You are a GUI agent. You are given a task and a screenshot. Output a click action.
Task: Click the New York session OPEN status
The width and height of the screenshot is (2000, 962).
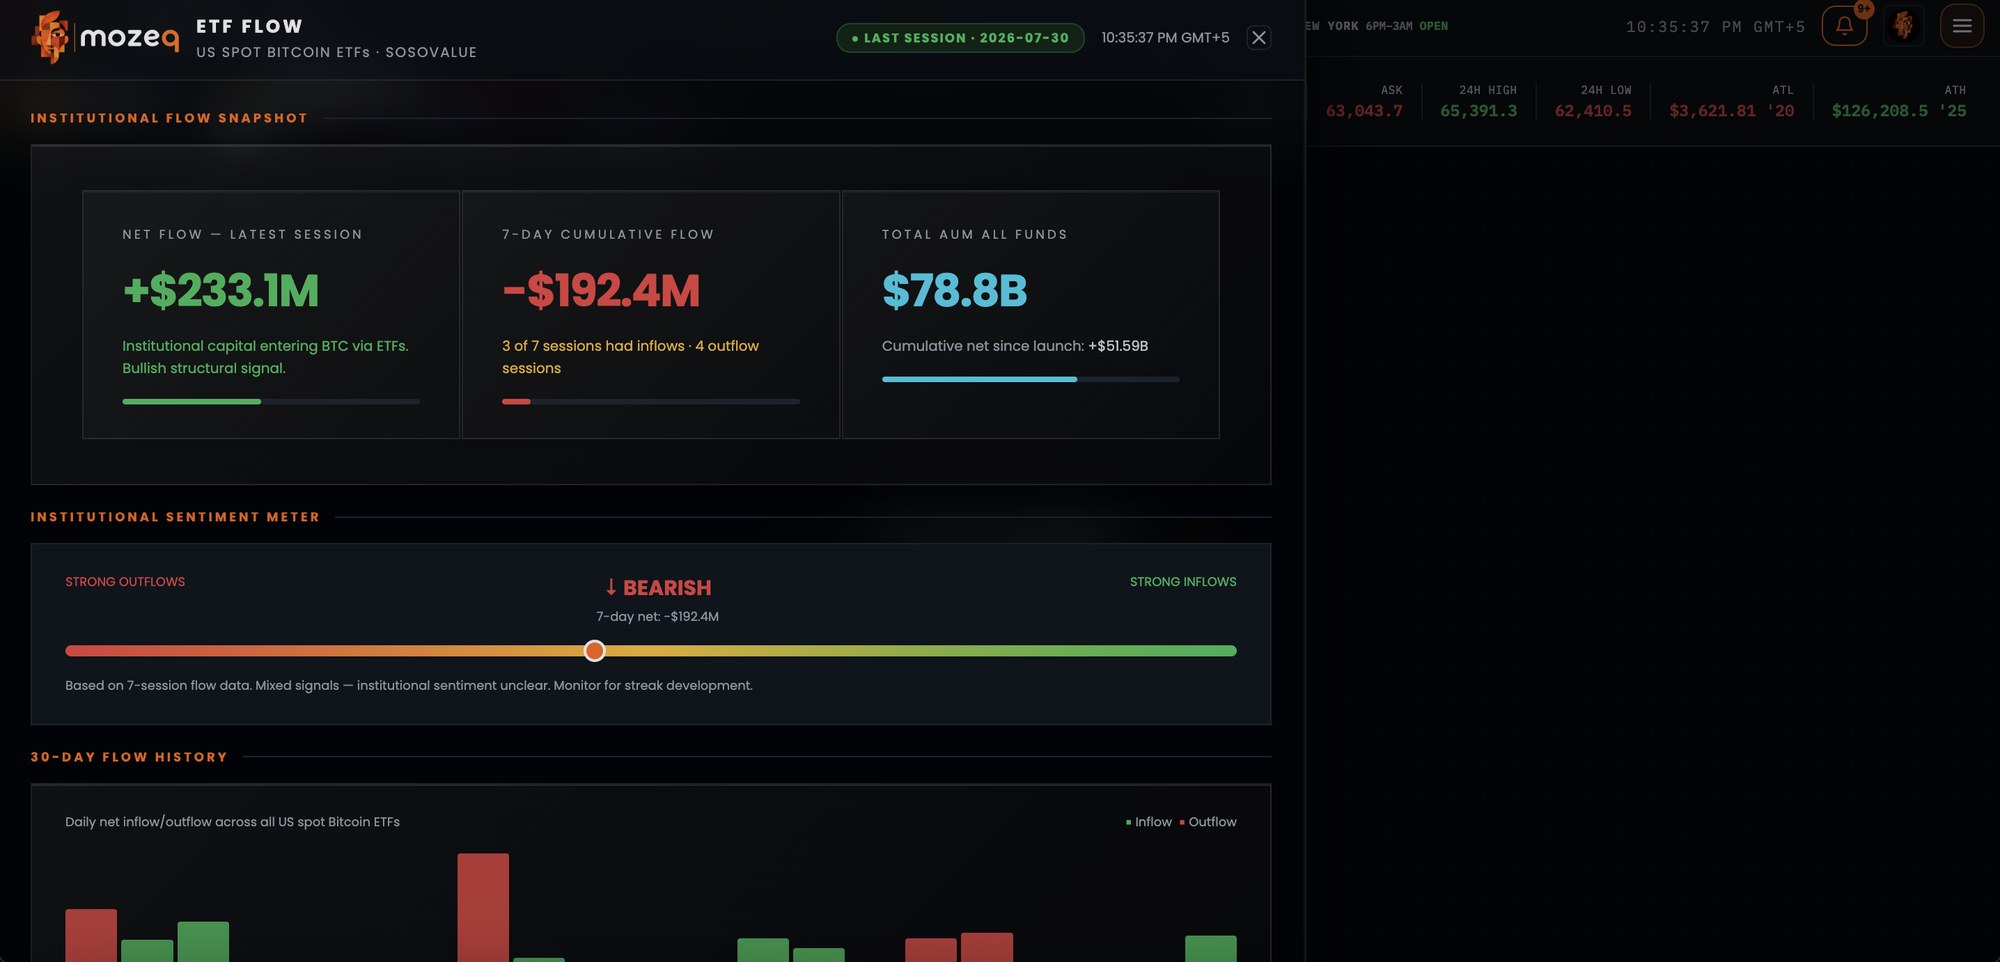click(x=1433, y=26)
